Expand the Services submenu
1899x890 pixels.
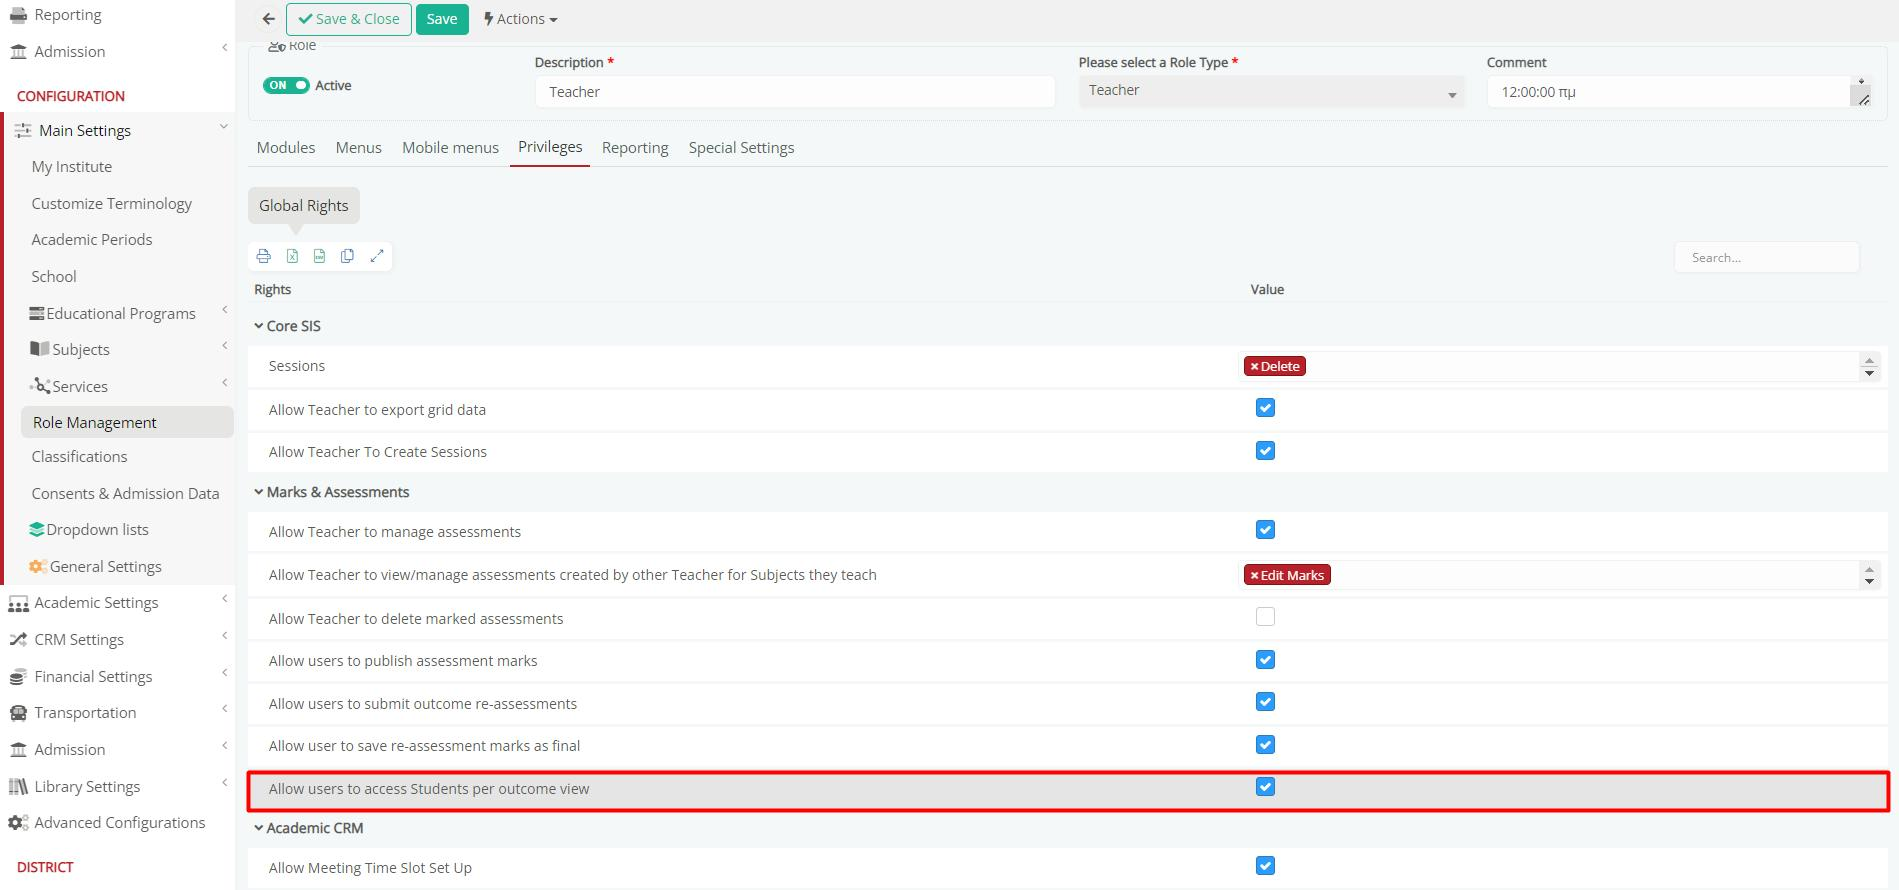point(225,383)
